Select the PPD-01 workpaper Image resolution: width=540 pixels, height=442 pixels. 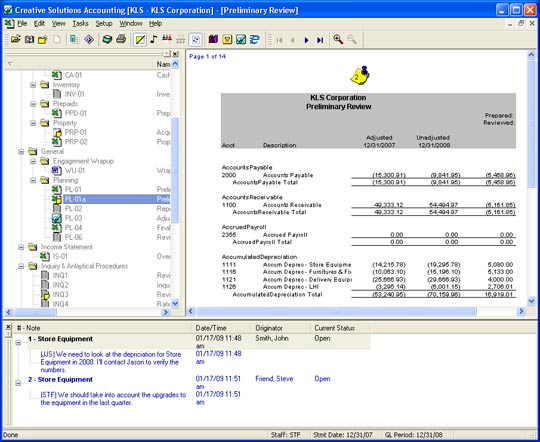point(75,113)
